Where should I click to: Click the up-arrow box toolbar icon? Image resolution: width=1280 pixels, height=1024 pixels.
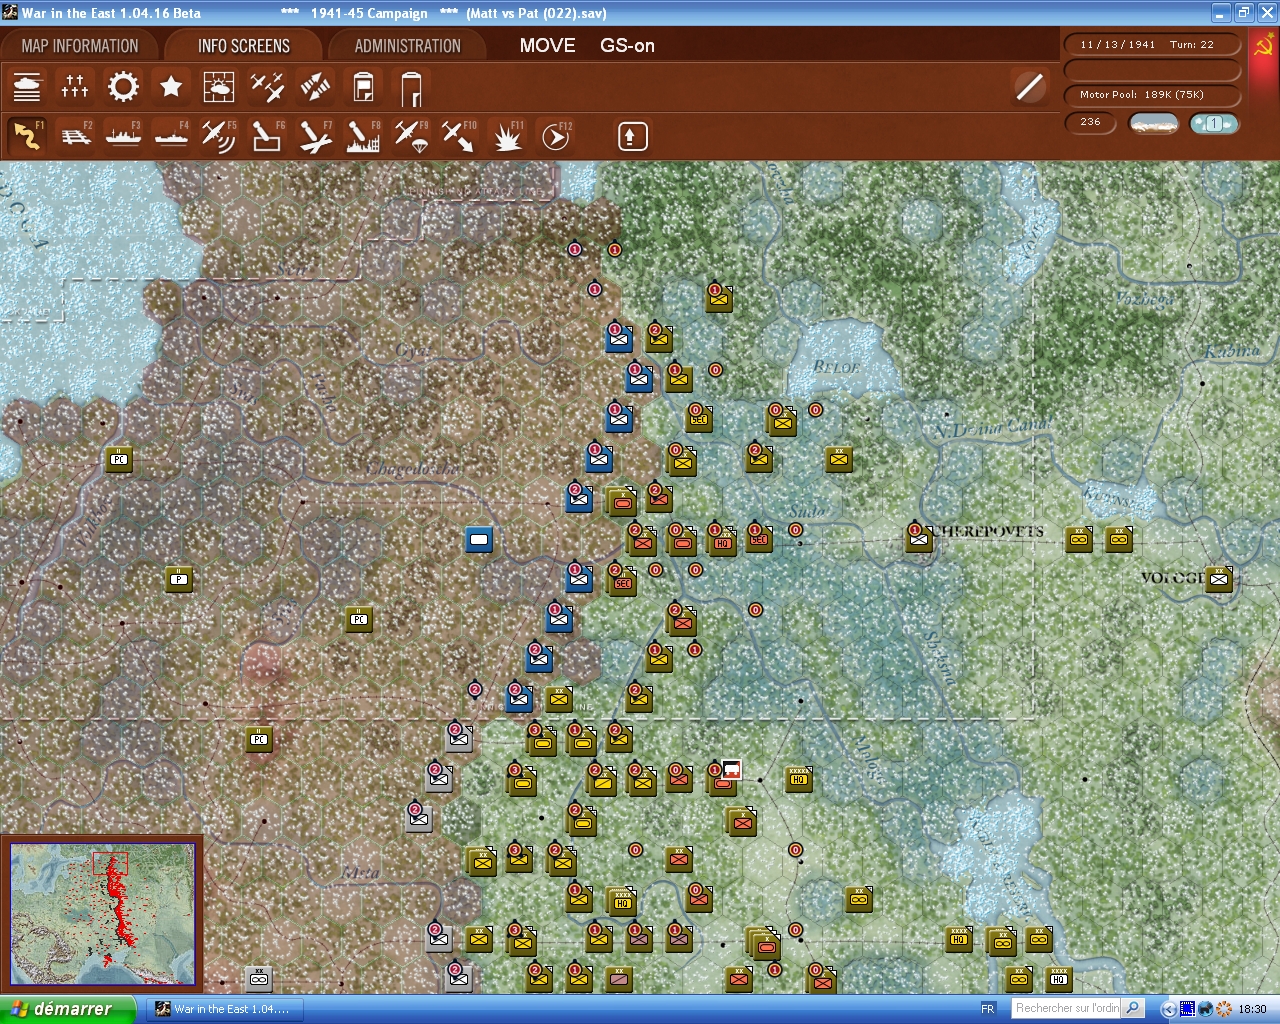632,136
